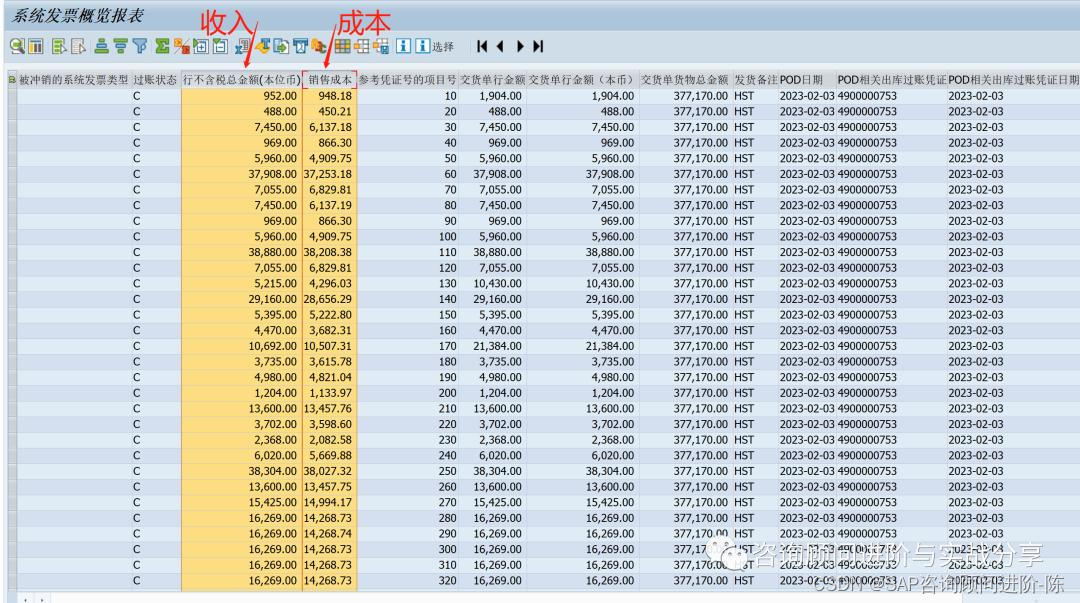Click the Save Layout icon
1080x603 pixels.
381,45
